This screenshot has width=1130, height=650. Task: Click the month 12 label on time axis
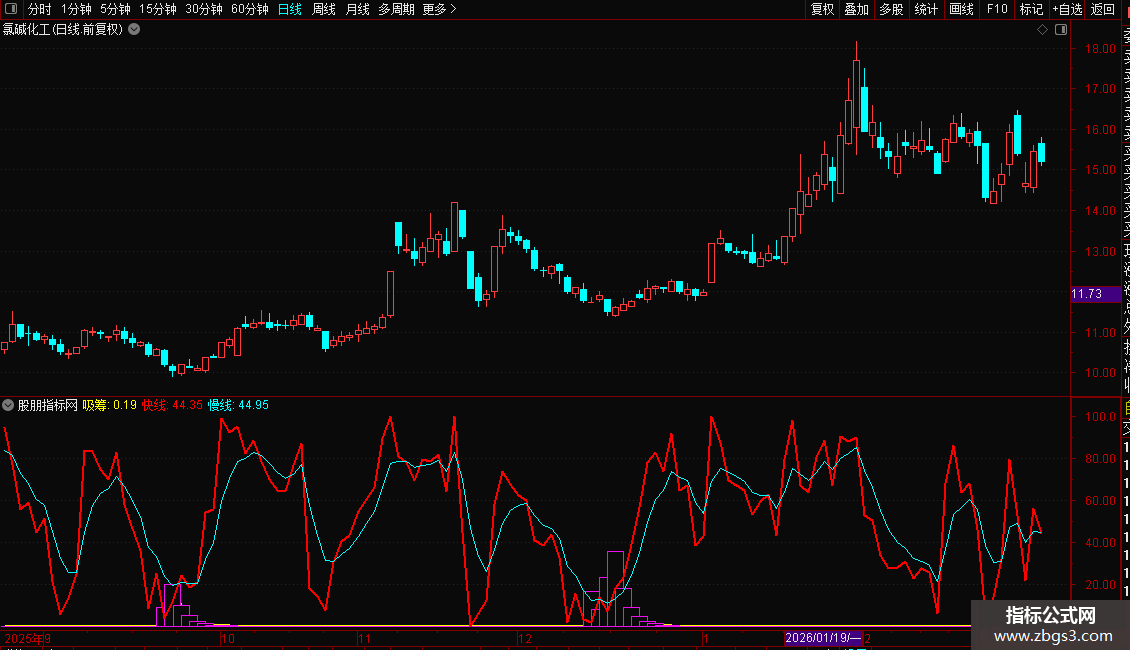pos(525,638)
